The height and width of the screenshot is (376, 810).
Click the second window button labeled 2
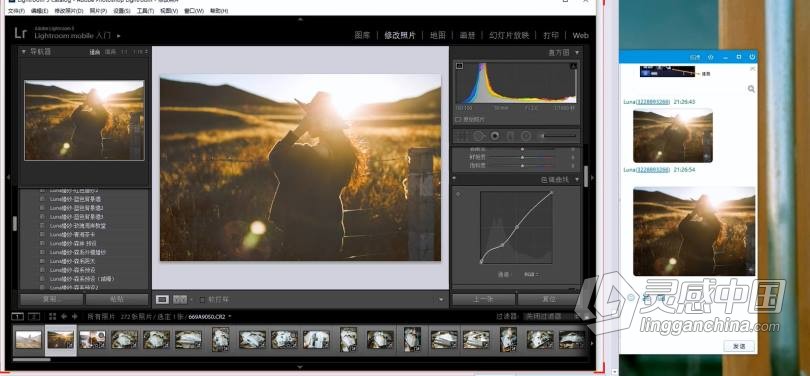click(x=34, y=317)
